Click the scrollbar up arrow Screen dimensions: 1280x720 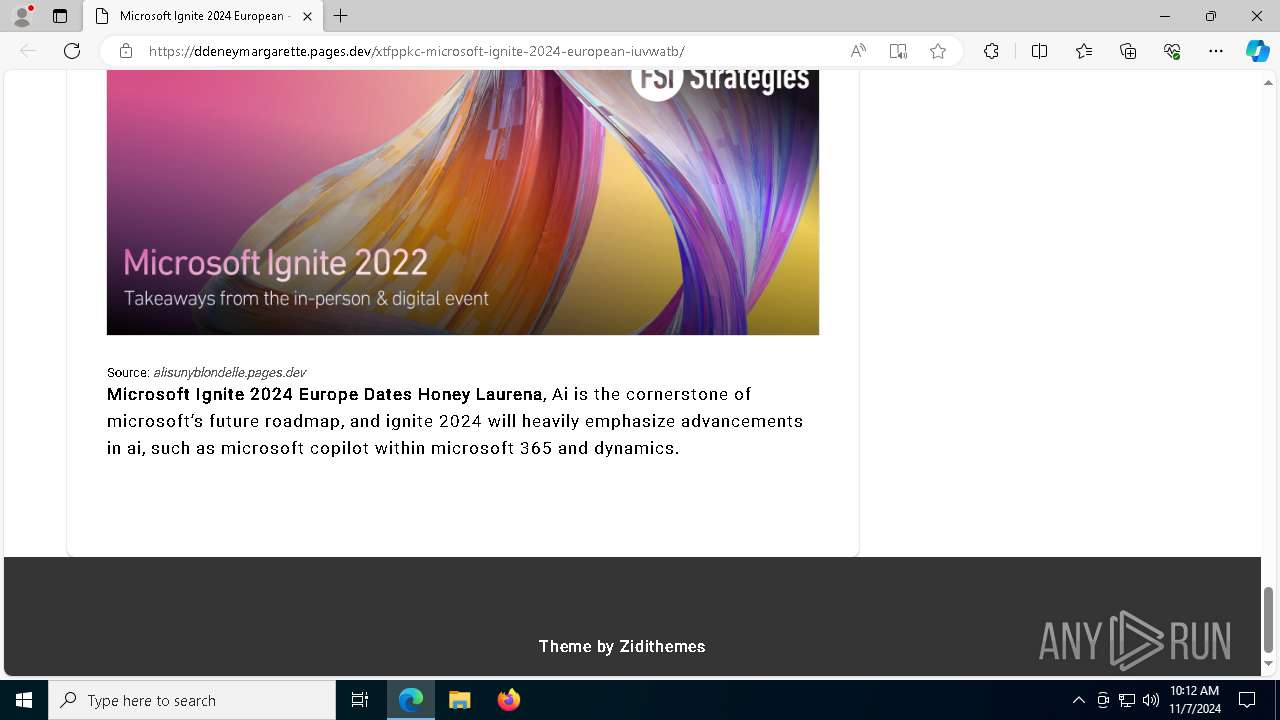[x=1269, y=82]
